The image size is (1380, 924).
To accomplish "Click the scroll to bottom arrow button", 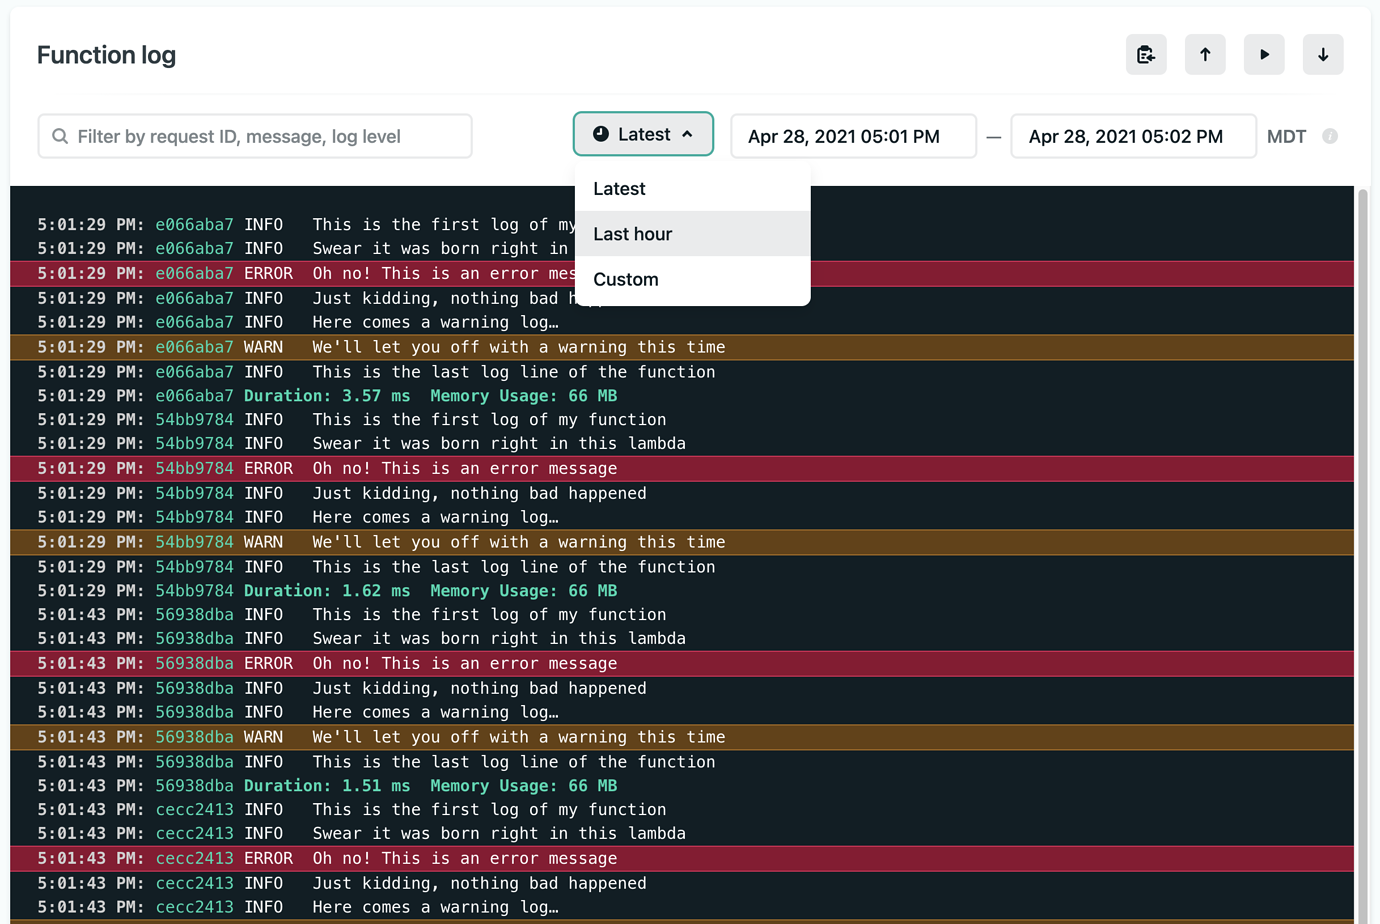I will point(1323,55).
